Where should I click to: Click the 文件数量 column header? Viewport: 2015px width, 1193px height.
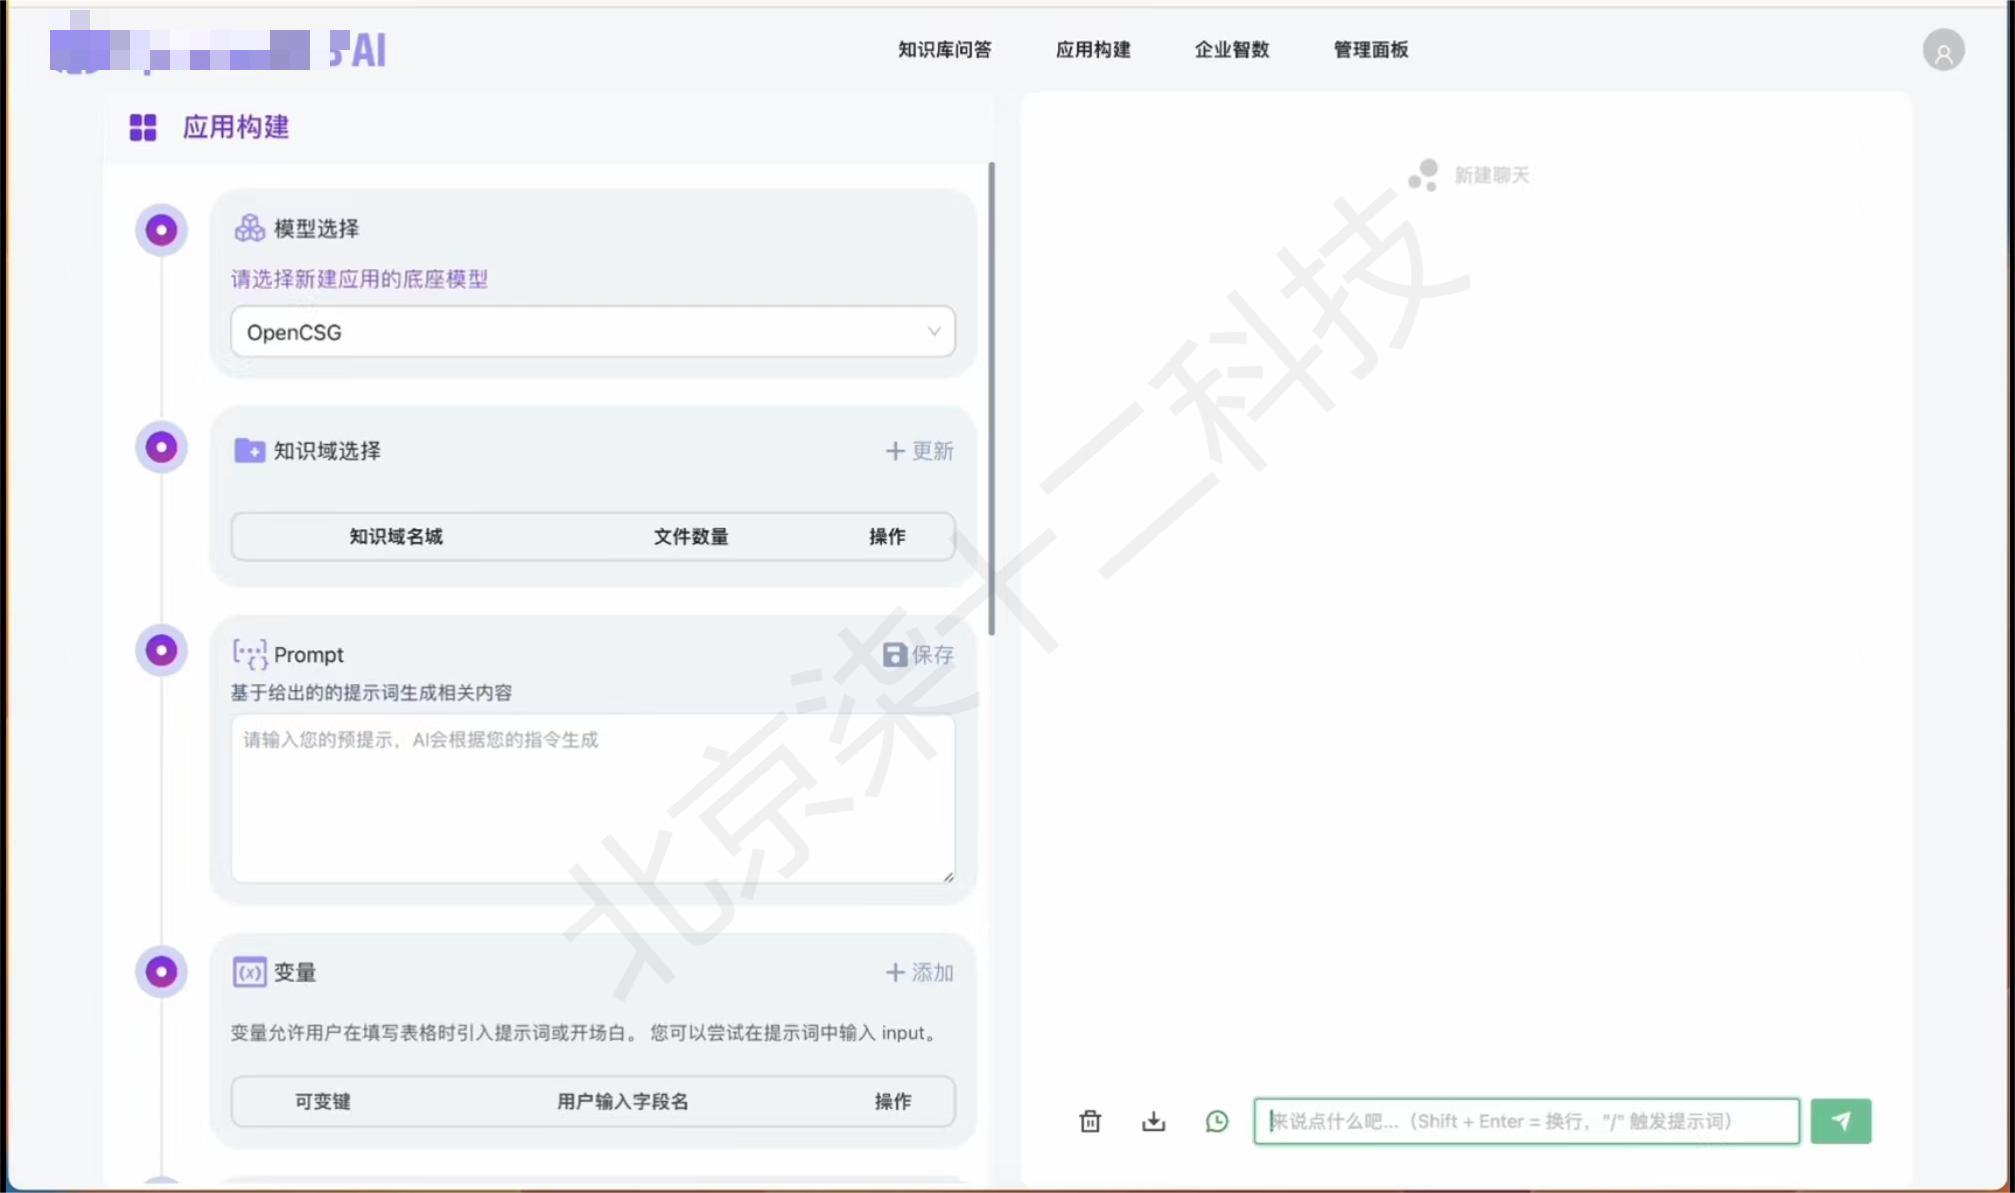tap(690, 536)
